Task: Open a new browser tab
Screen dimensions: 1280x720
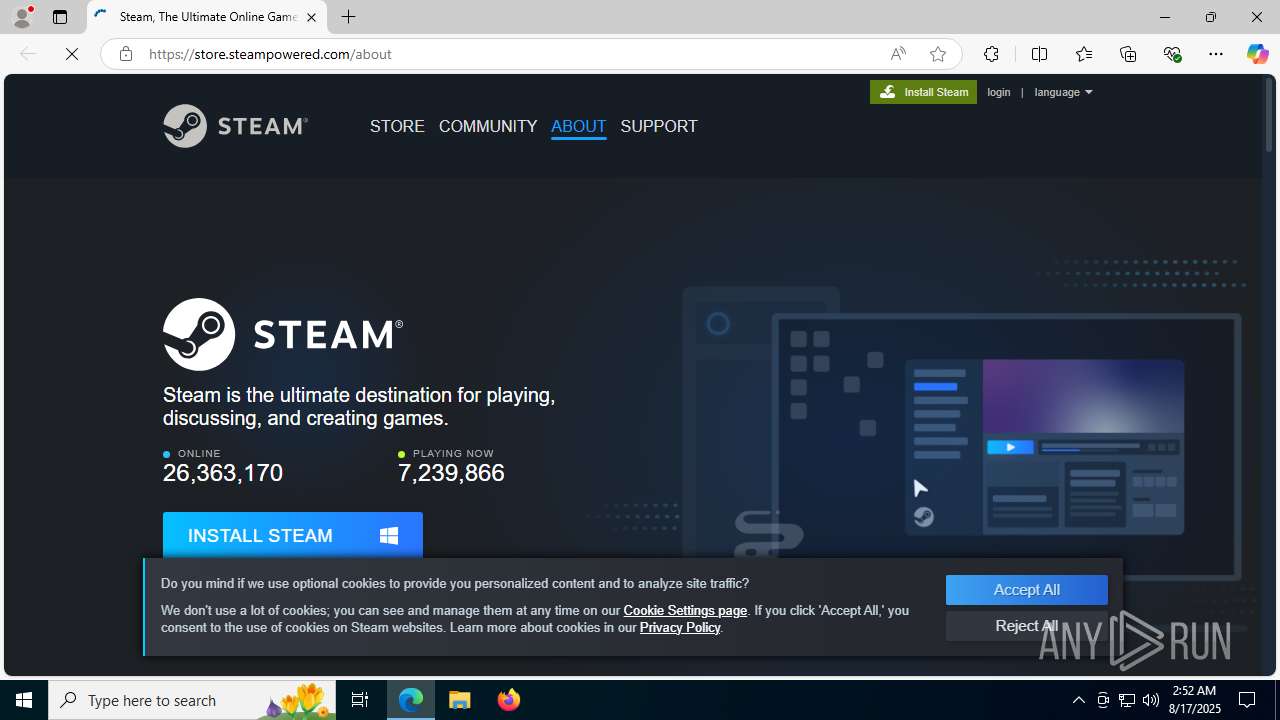Action: point(348,17)
